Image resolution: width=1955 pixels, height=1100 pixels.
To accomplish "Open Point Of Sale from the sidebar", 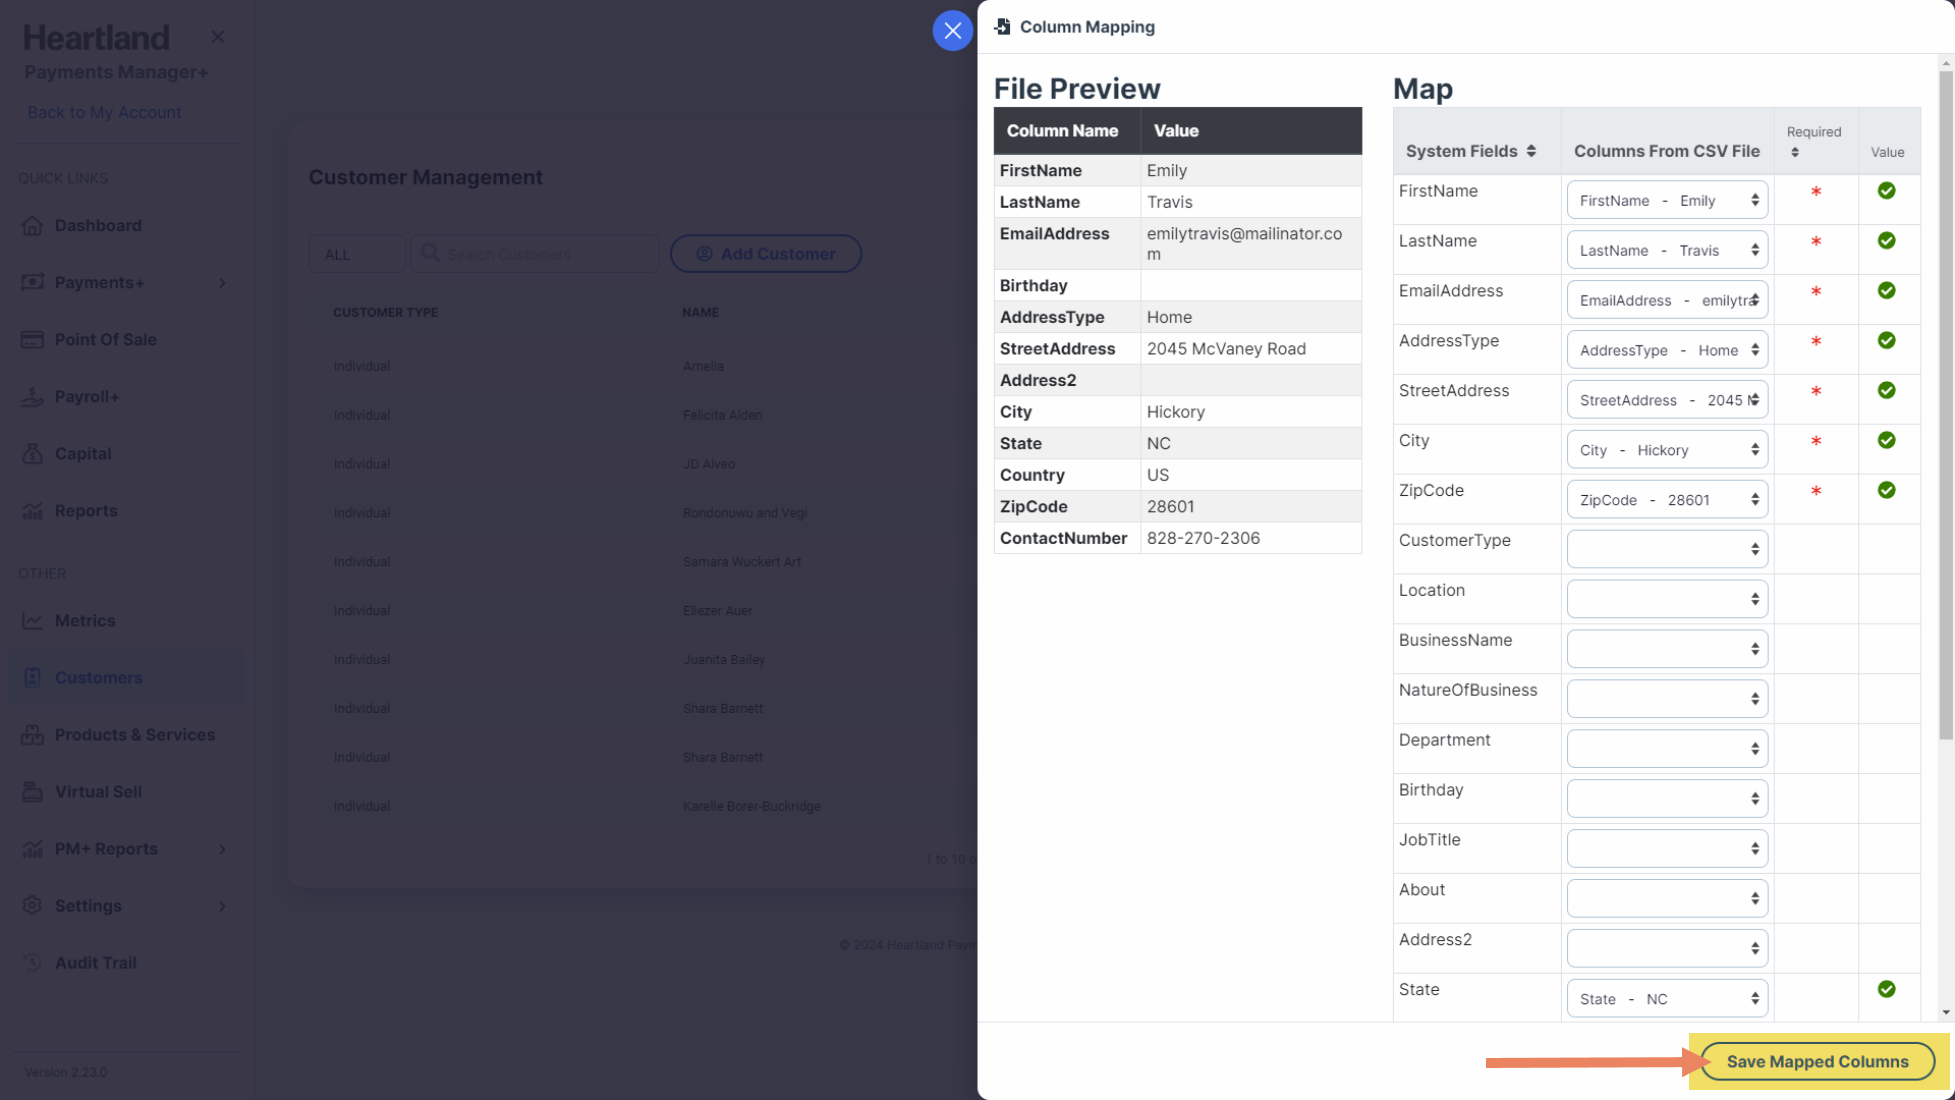I will tap(106, 340).
